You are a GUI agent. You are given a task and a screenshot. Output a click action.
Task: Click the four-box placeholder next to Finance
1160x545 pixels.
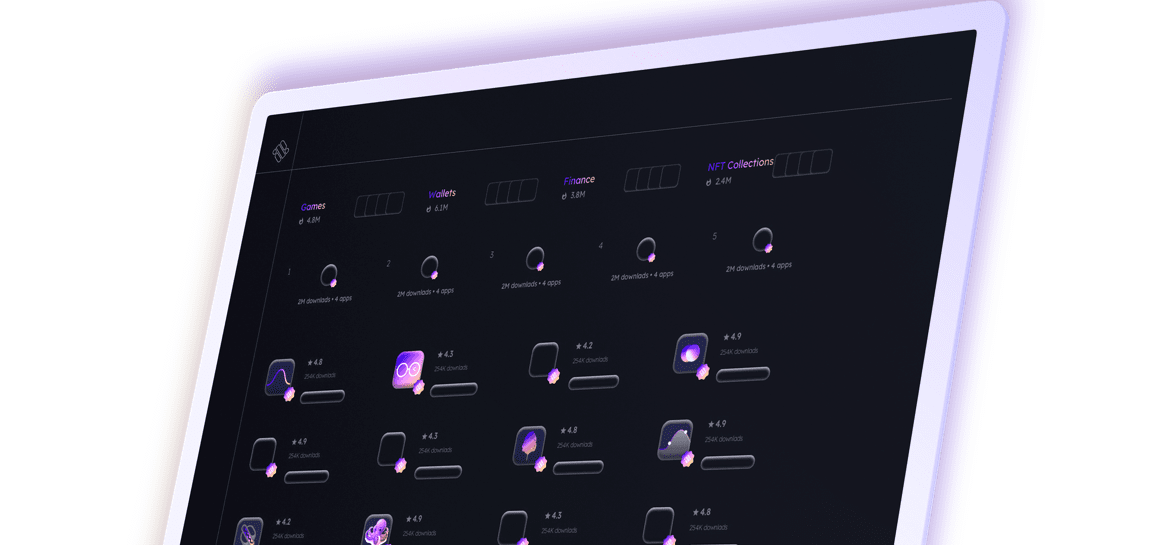(652, 178)
